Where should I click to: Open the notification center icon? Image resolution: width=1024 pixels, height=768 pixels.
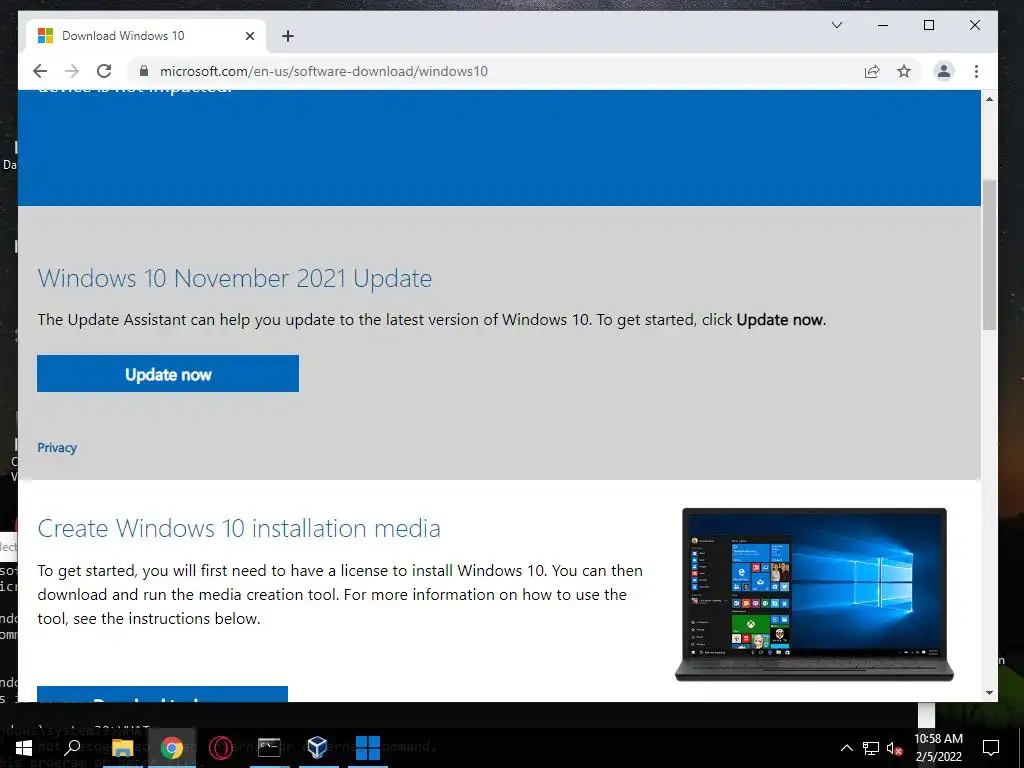(x=991, y=748)
